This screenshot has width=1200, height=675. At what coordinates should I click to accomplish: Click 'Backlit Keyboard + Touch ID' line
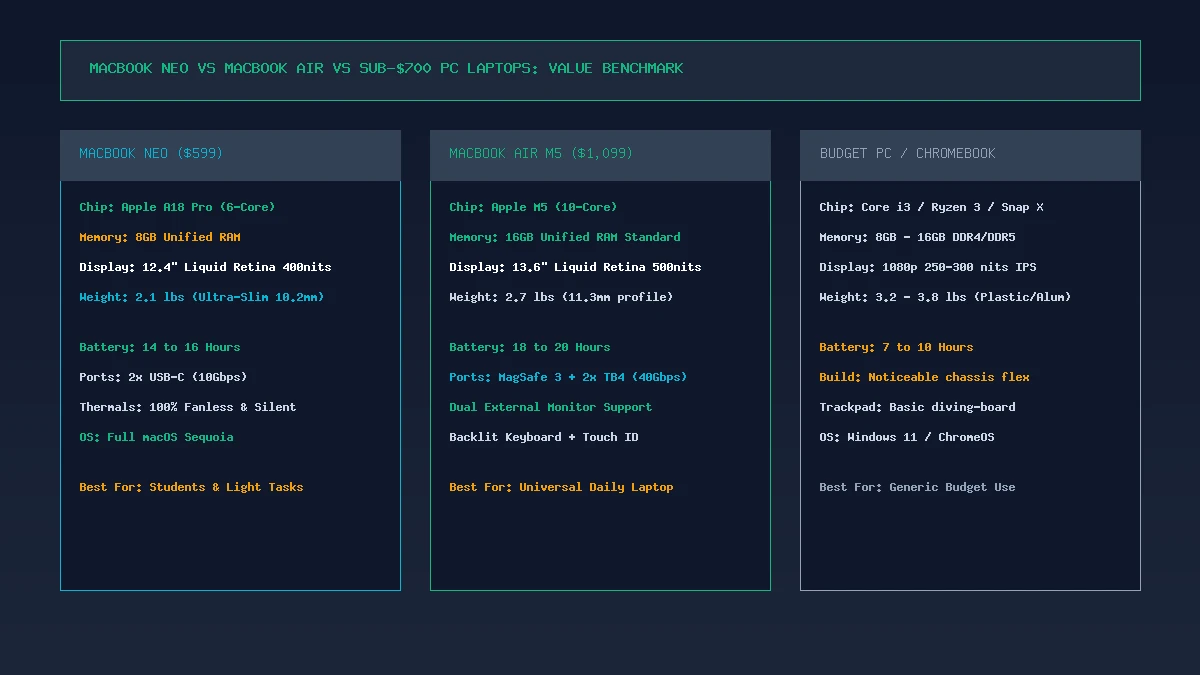coord(544,437)
